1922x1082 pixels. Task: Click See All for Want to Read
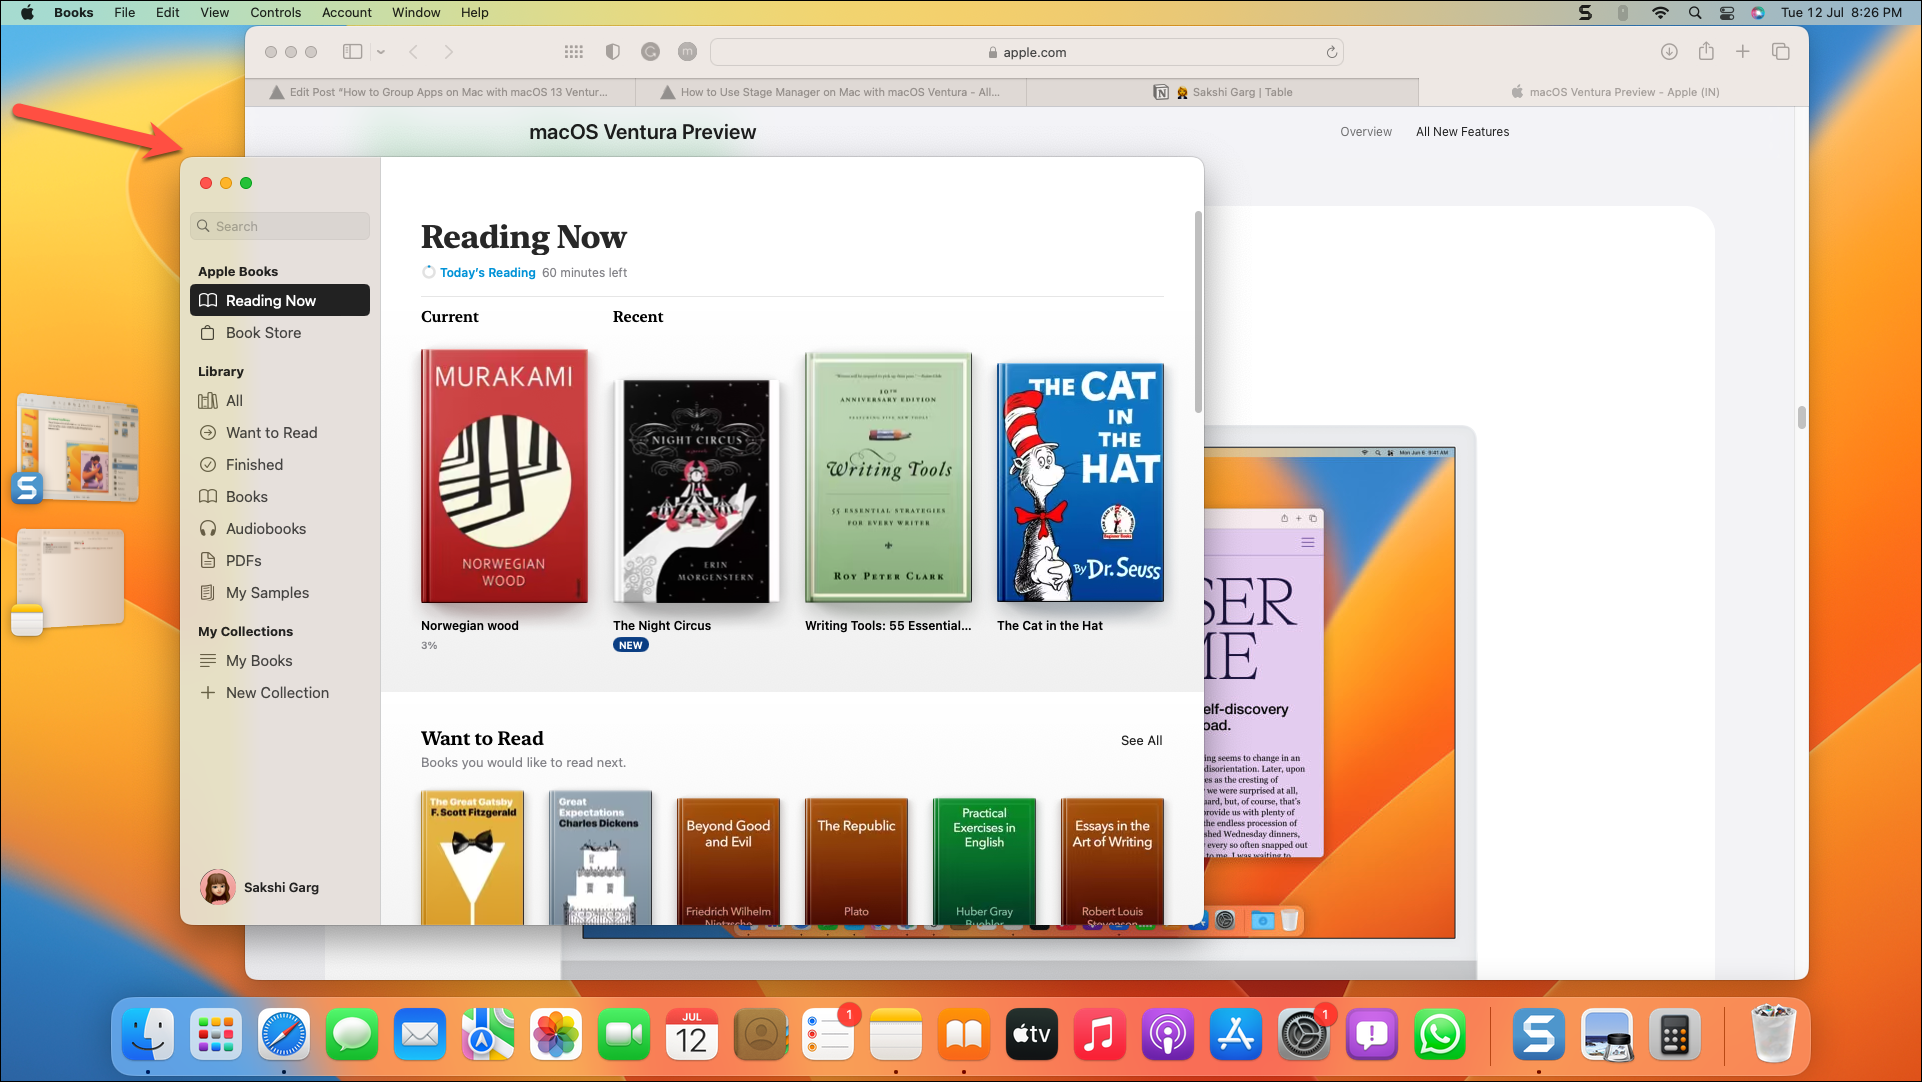coord(1141,741)
